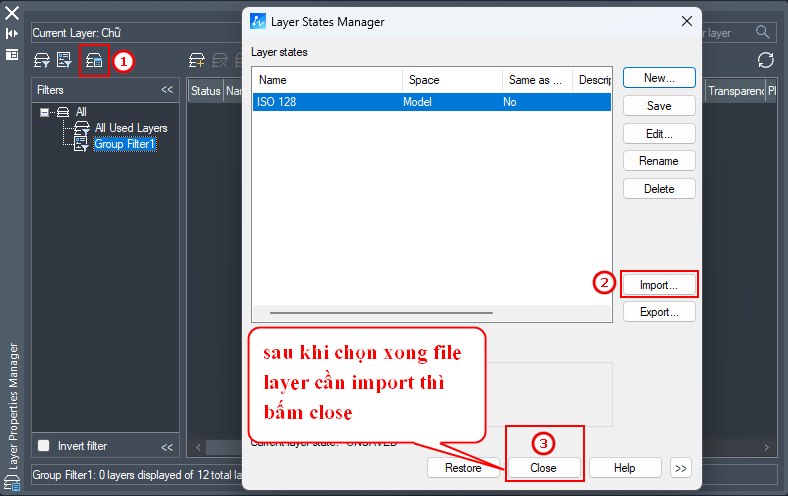Click the Description column header
The width and height of the screenshot is (788, 496).
pos(592,80)
